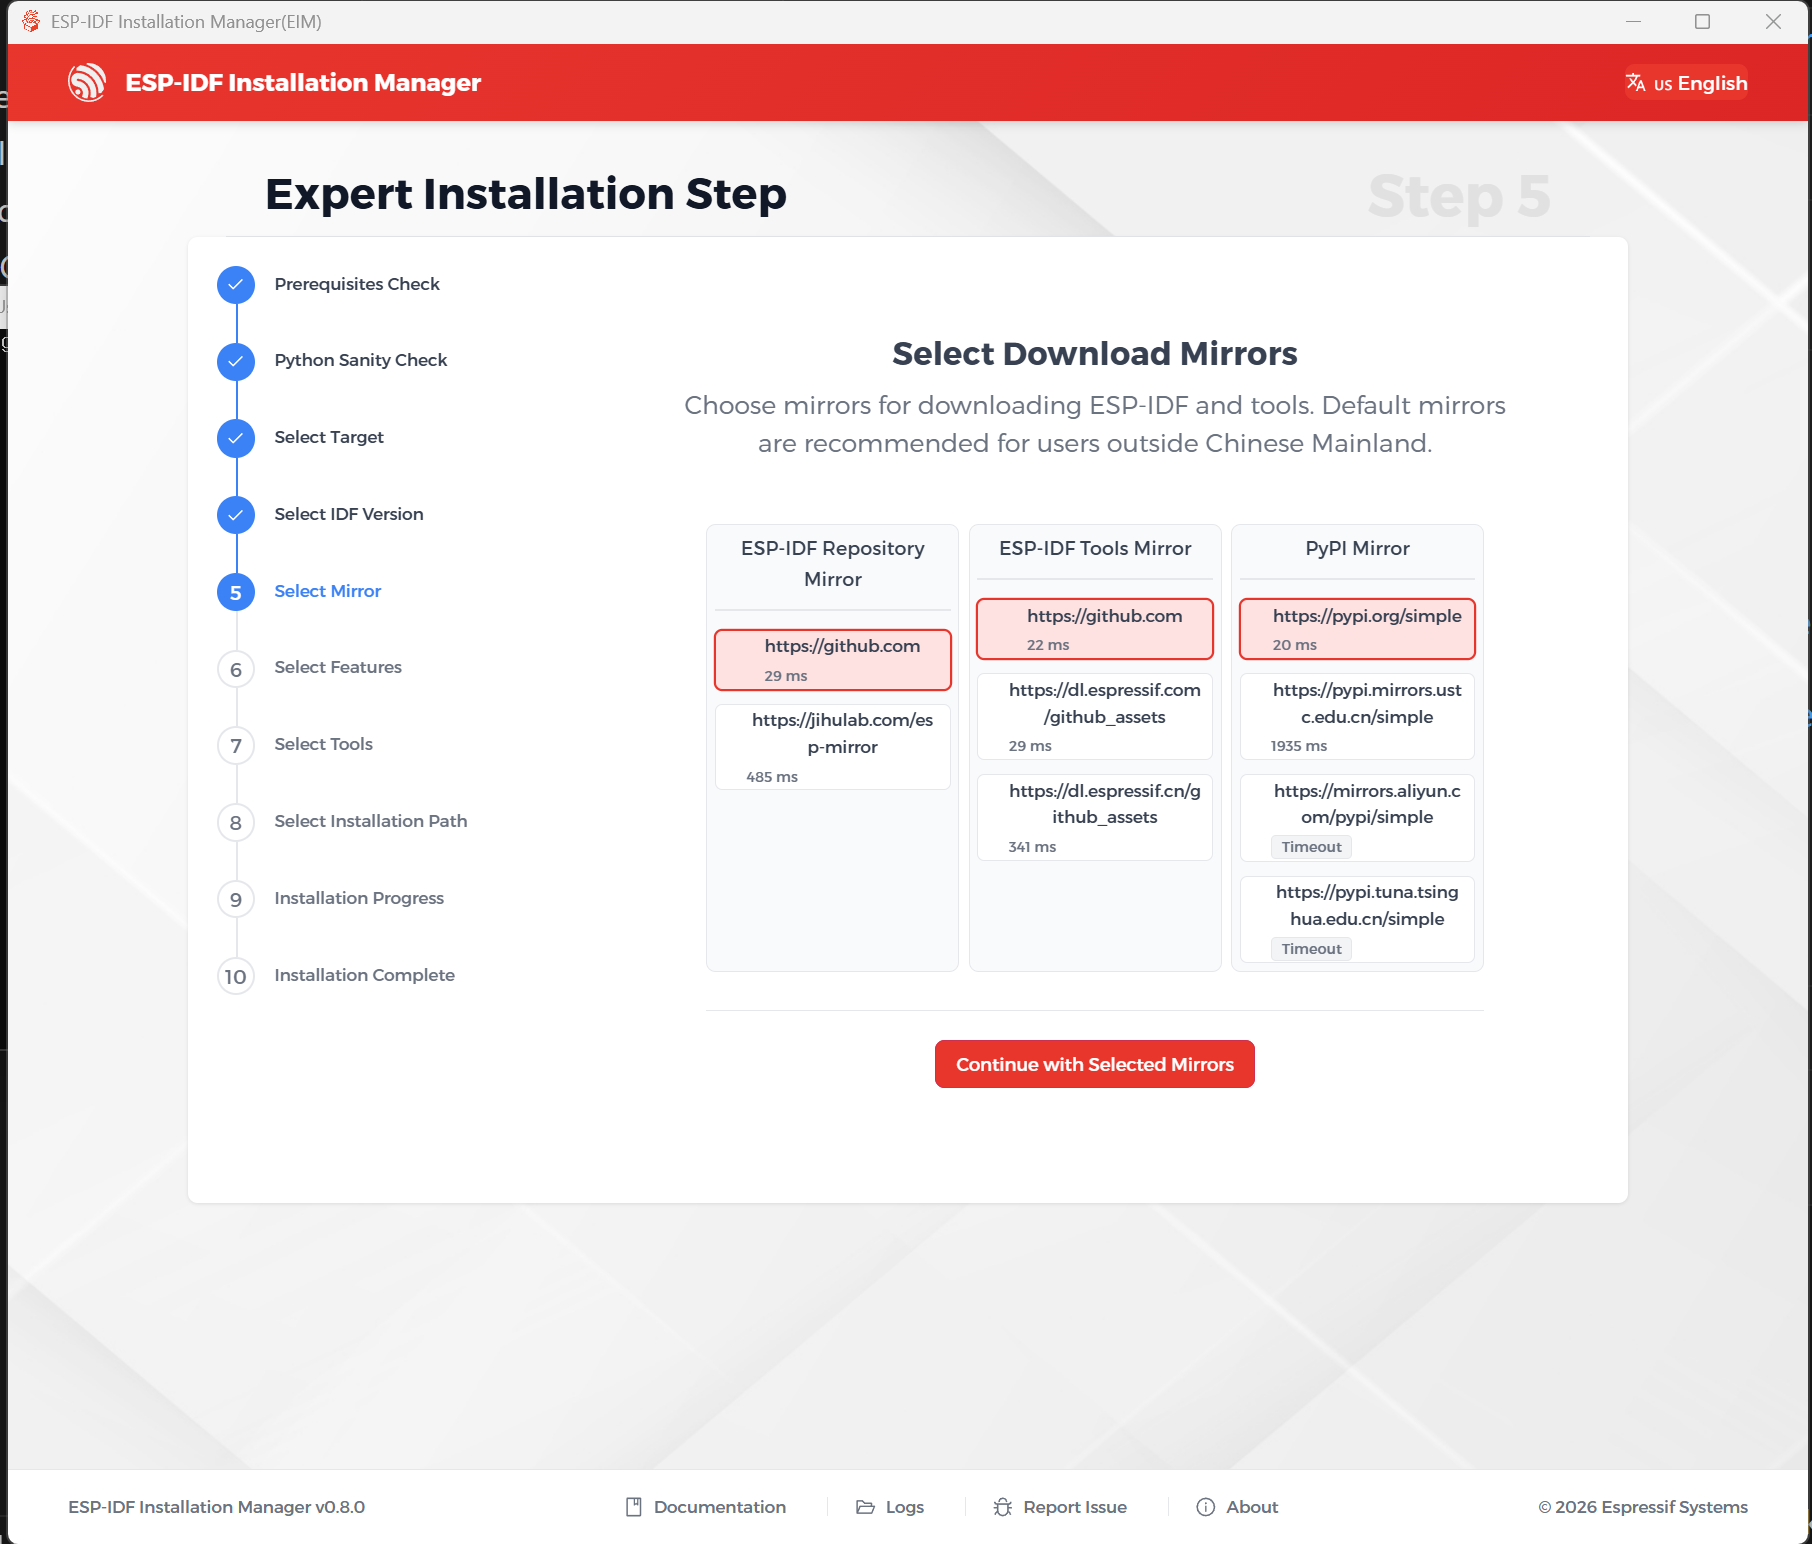
Task: Jump to the Select Tools step label
Action: pyautogui.click(x=324, y=744)
